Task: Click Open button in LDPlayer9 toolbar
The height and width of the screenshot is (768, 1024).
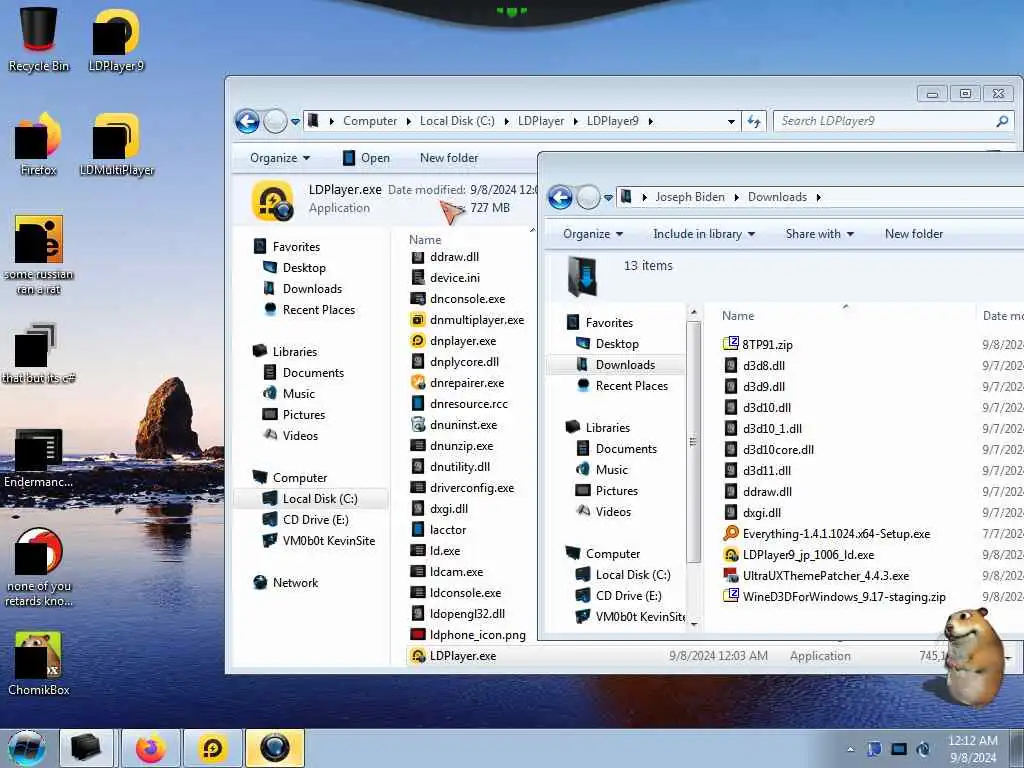Action: 366,158
